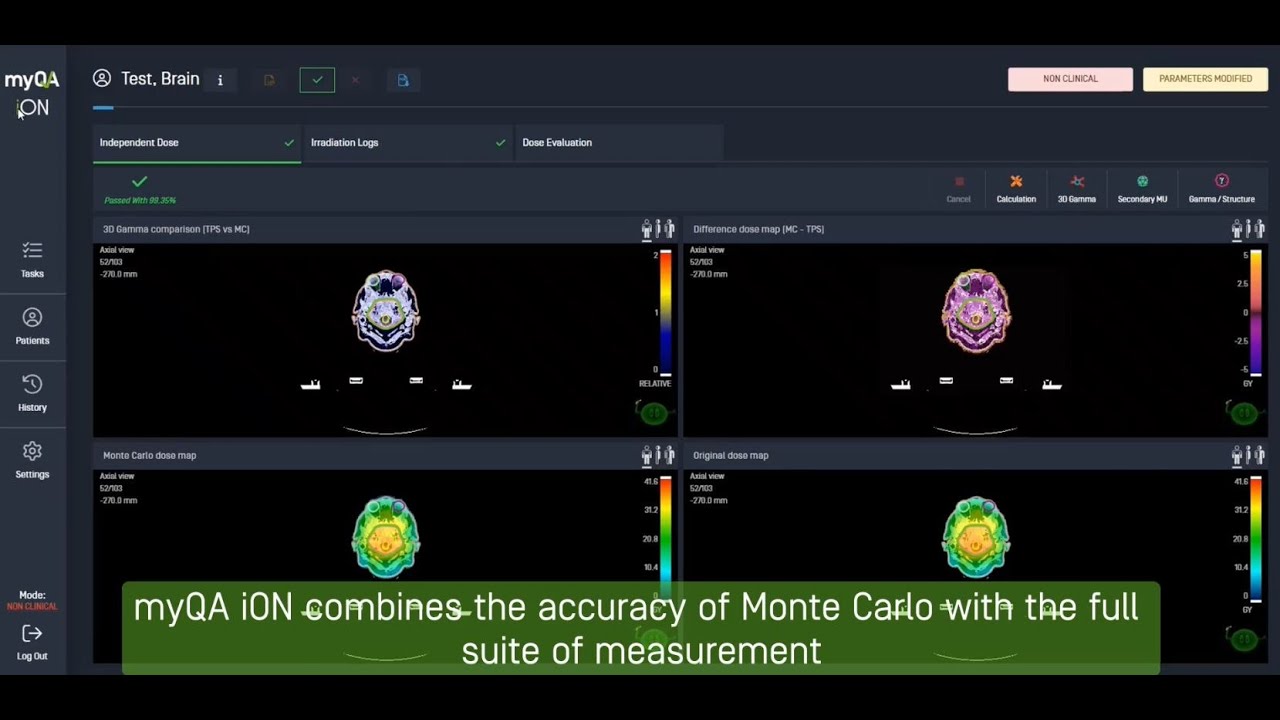Click the 3D Gamma comparison axial image
The width and height of the screenshot is (1280, 720).
pyautogui.click(x=386, y=311)
